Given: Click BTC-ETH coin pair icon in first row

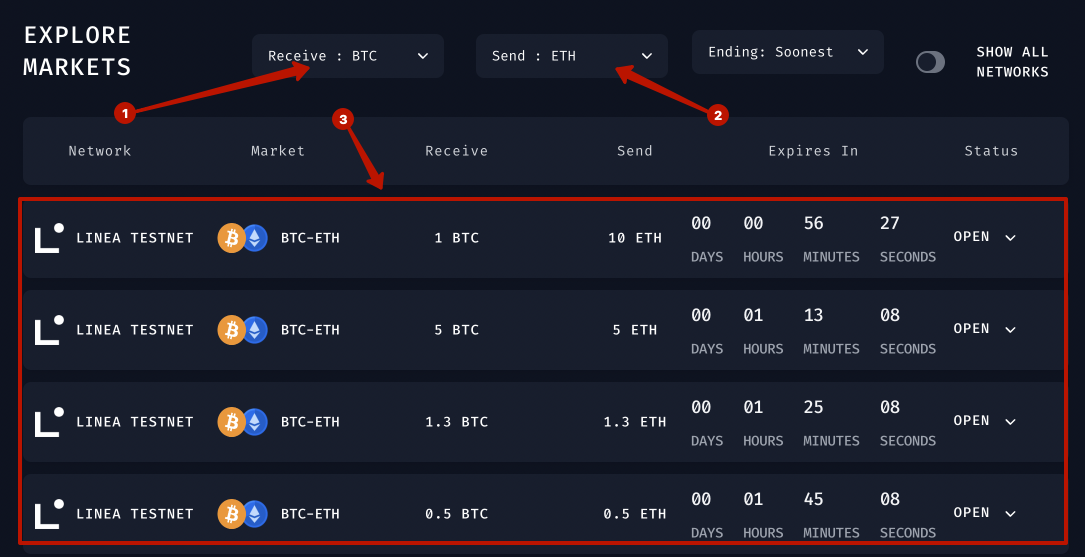Looking at the screenshot, I should (243, 238).
